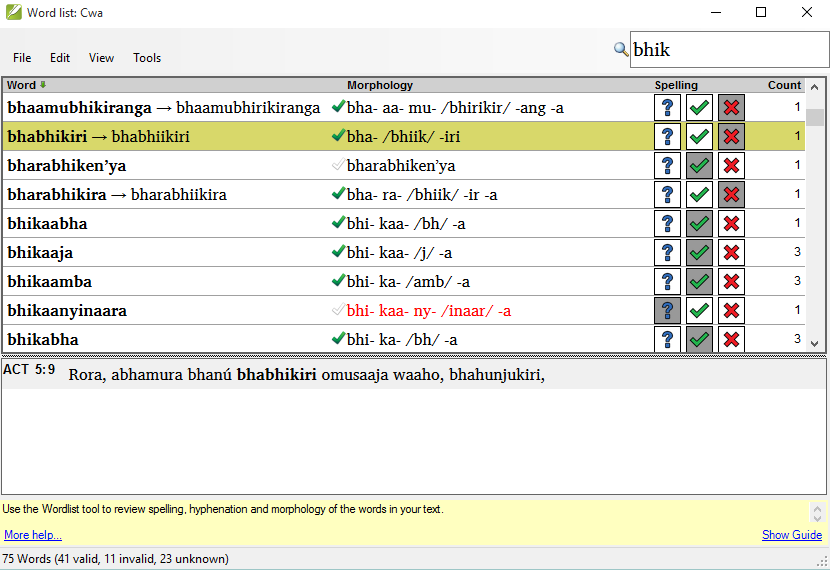
Task: Toggle morphology approval for bhikabha
Action: [x=338, y=339]
